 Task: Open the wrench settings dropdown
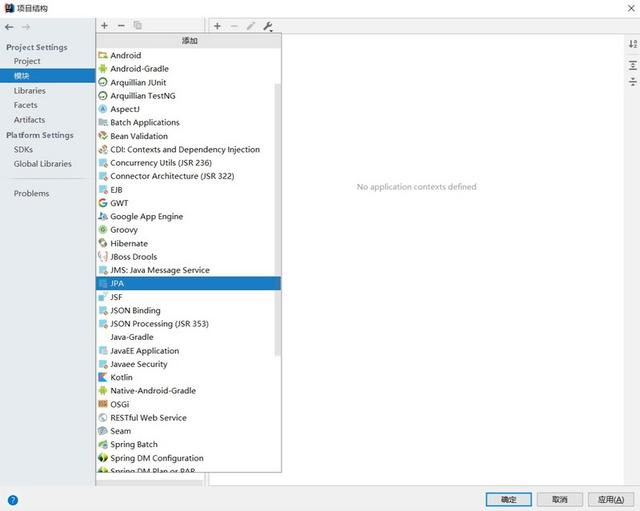point(268,25)
